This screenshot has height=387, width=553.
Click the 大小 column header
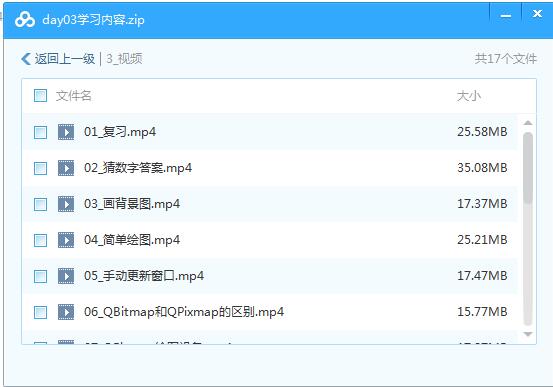[x=469, y=96]
